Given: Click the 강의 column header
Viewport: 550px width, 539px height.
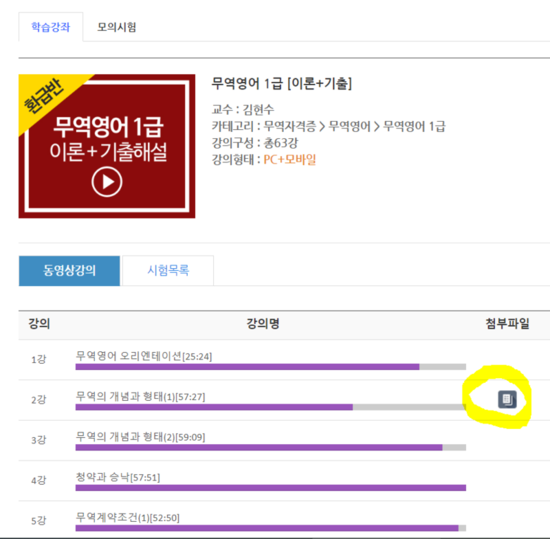Looking at the screenshot, I should 39,323.
